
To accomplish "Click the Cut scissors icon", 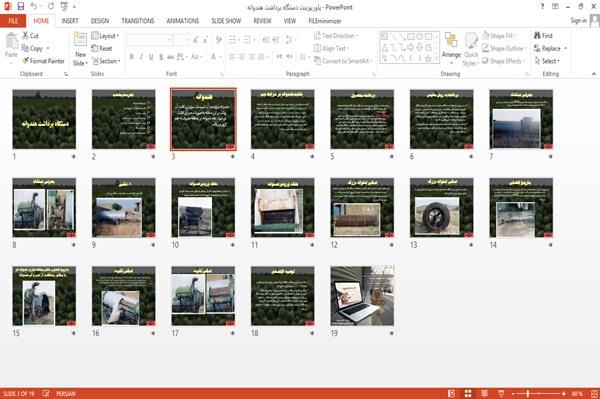I will (x=25, y=36).
